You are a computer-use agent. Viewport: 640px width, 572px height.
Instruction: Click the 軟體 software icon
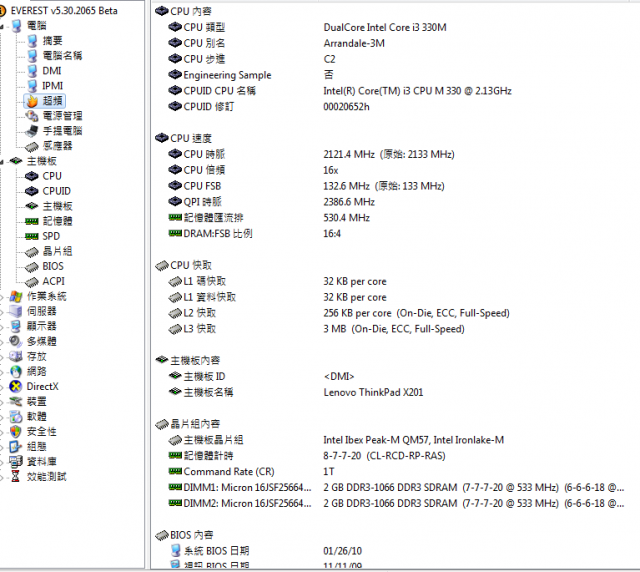pyautogui.click(x=16, y=416)
